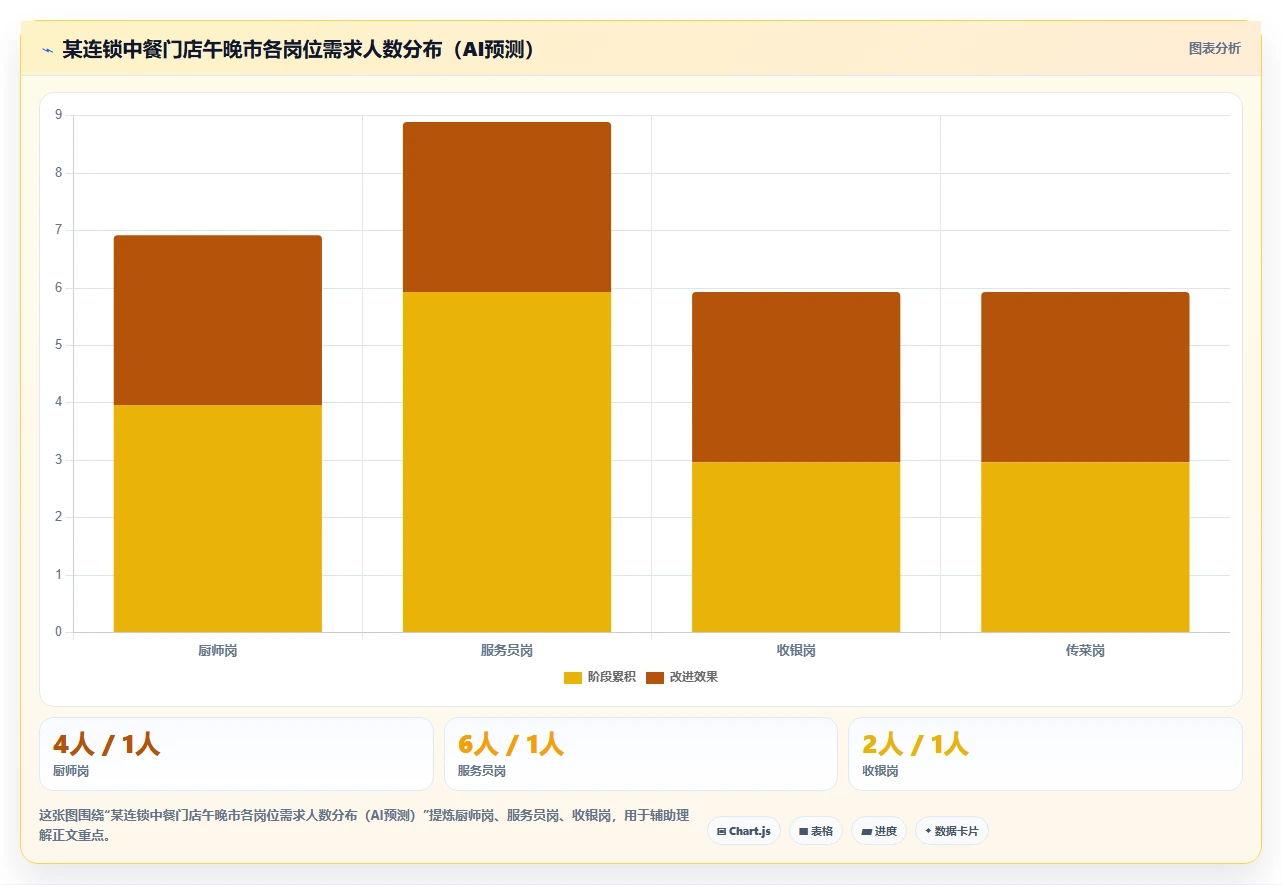Click the summary paragraph starting 这张图围绕

pyautogui.click(x=364, y=826)
